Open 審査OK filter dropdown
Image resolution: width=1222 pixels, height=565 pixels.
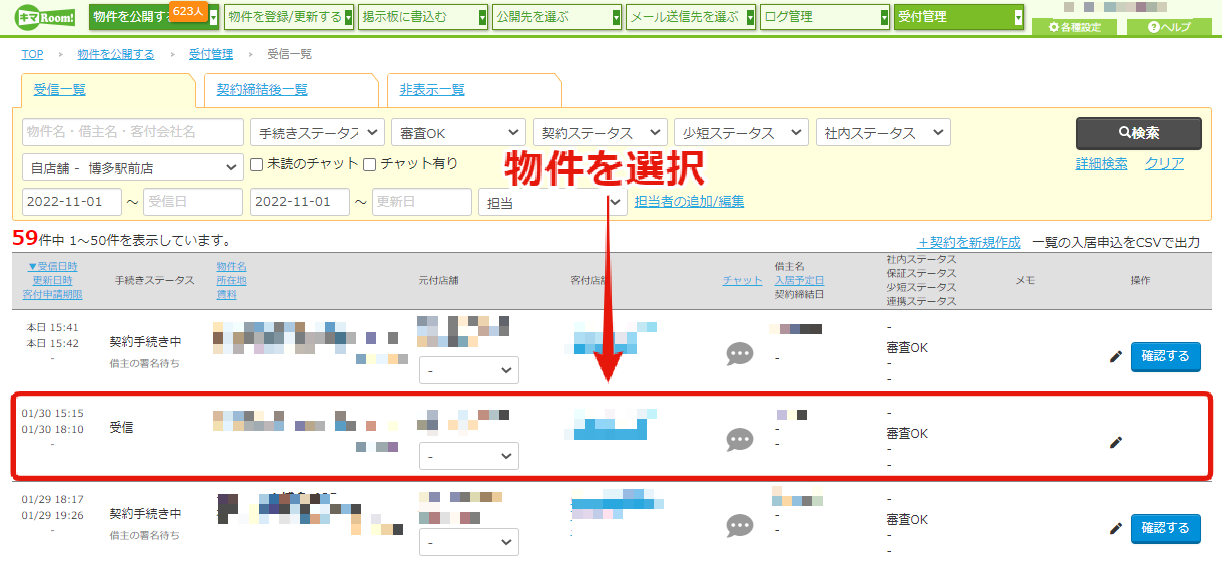[458, 133]
